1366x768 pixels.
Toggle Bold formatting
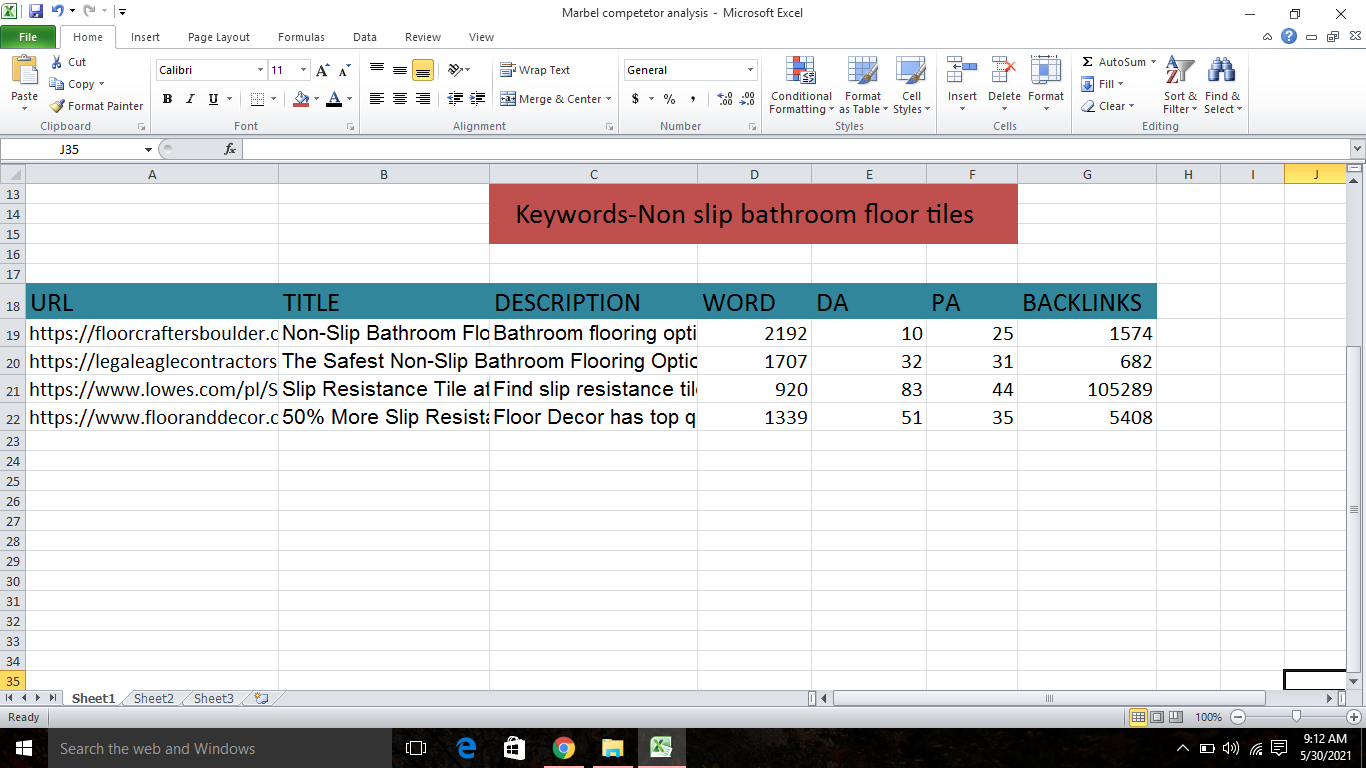point(167,99)
